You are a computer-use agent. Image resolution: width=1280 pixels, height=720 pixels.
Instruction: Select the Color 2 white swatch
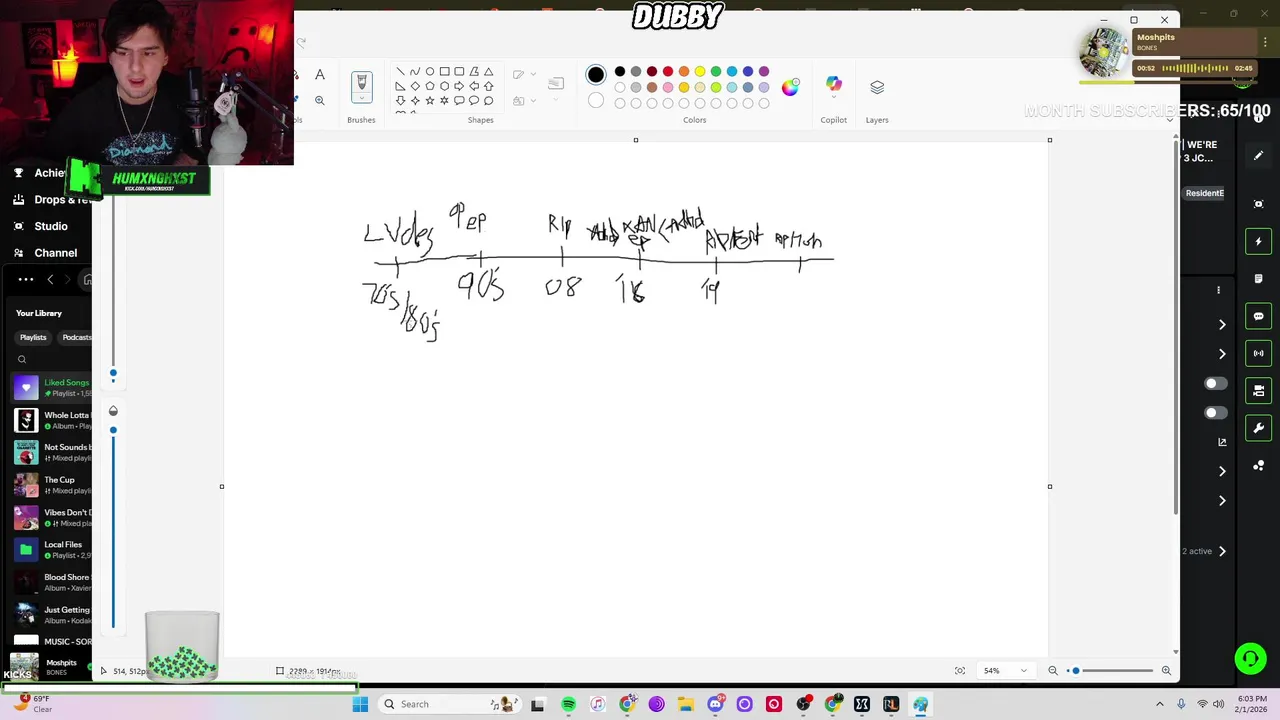pos(596,100)
